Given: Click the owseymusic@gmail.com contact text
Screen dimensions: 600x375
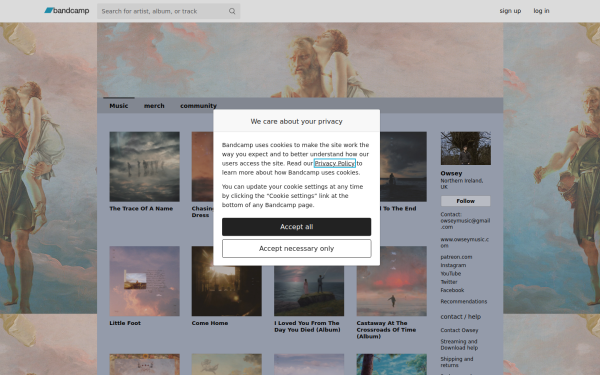Looking at the screenshot, I should coord(465,224).
